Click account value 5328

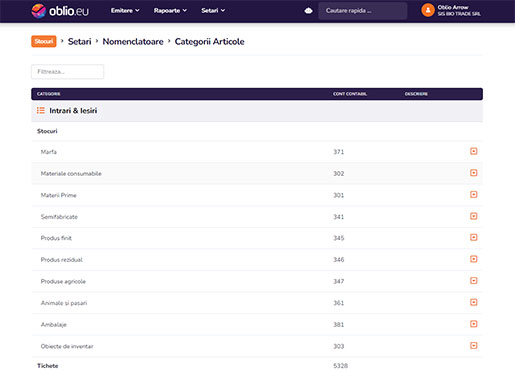tap(340, 366)
